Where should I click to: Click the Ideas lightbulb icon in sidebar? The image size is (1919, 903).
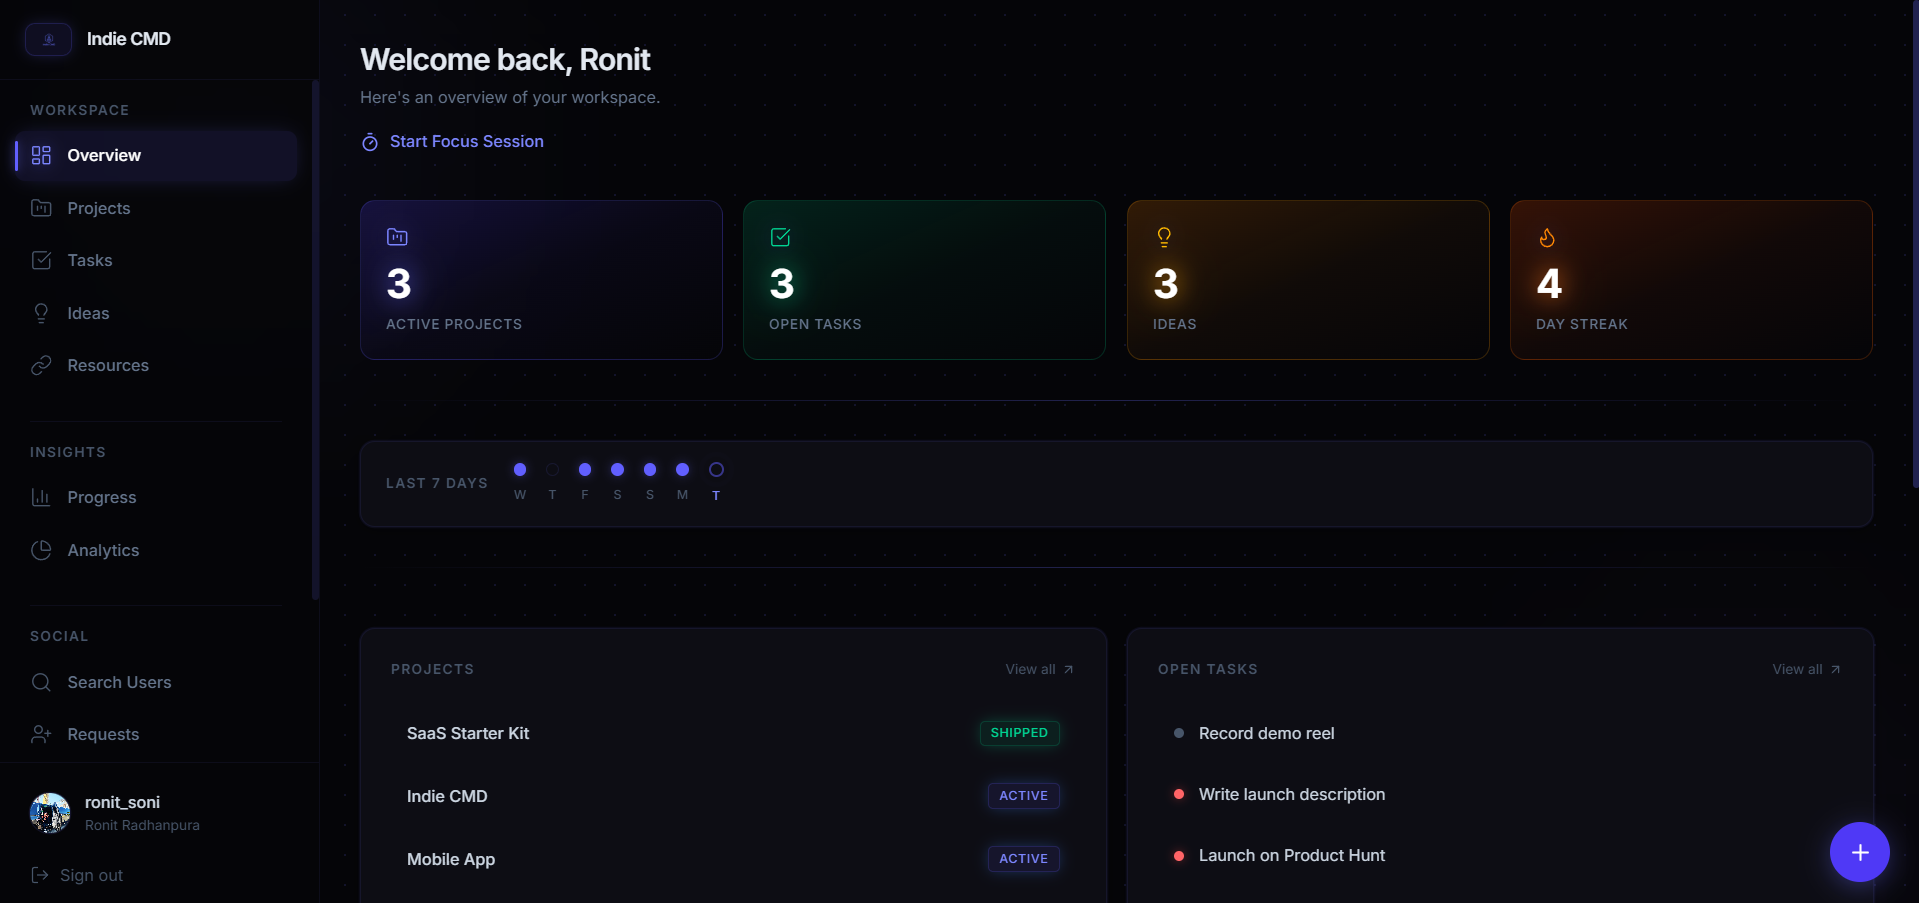[x=41, y=313]
